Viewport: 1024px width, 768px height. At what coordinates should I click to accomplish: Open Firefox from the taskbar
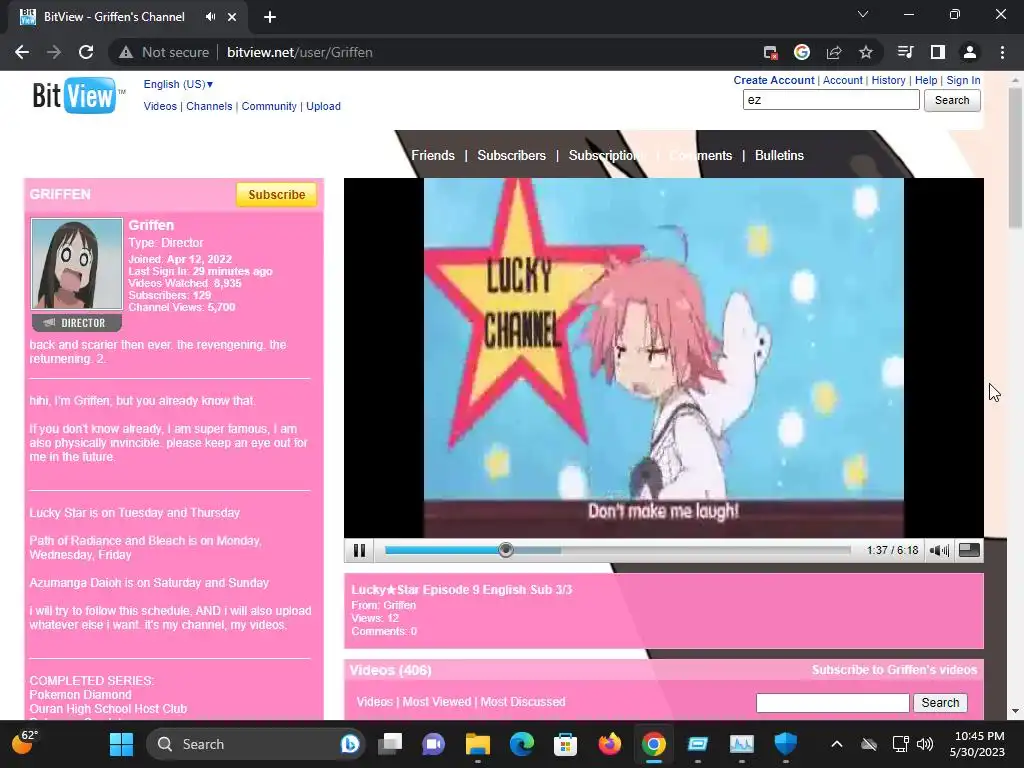click(x=609, y=744)
